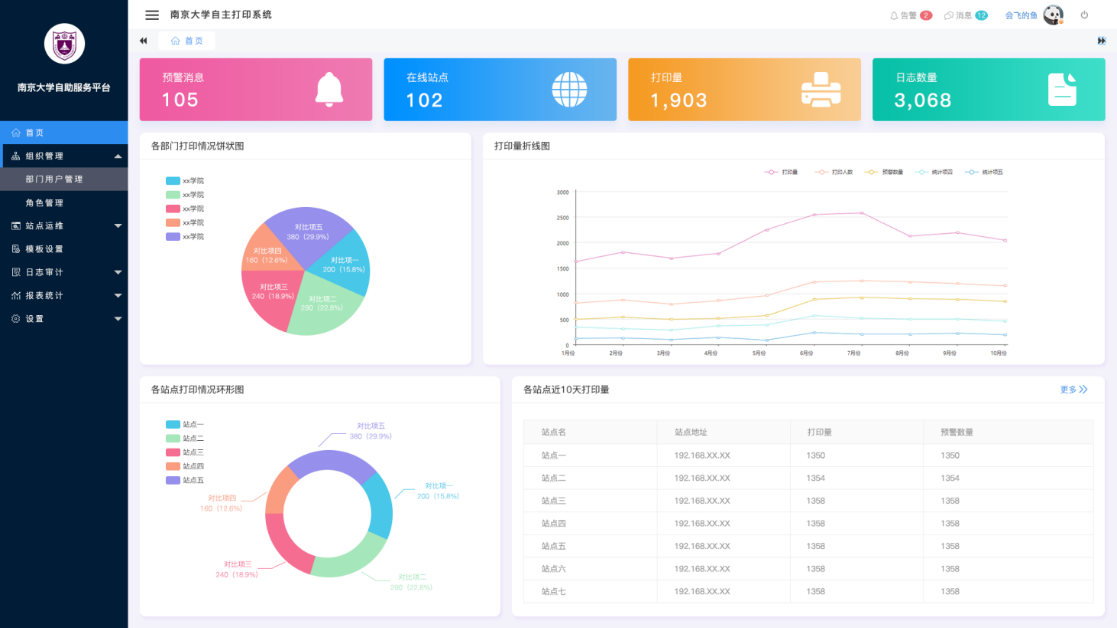Click the 更多 link above table

pyautogui.click(x=1073, y=389)
